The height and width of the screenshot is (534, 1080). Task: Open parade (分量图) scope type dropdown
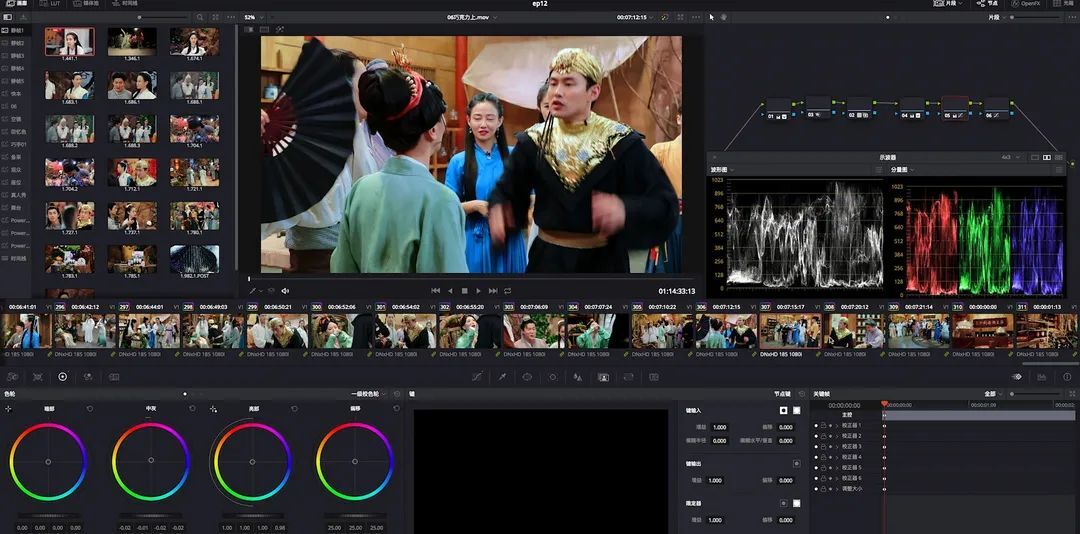click(901, 170)
